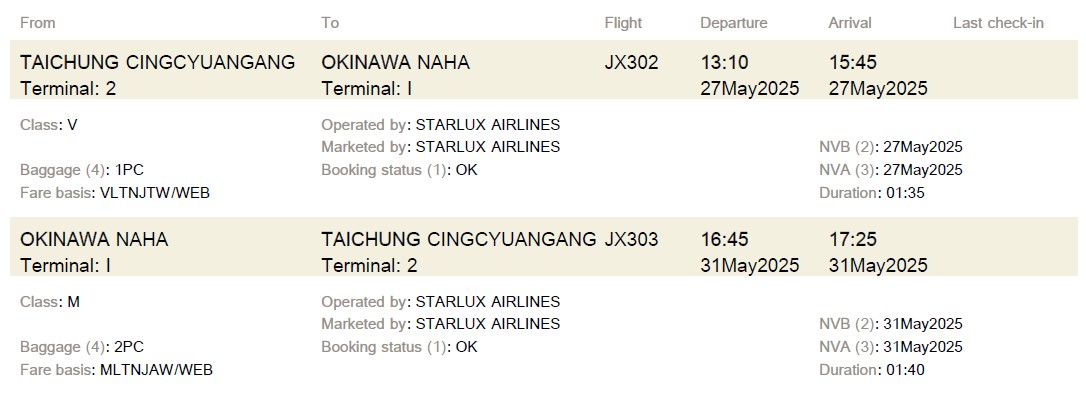Click the Baggage 2PC entry
Screen dimensions: 1086x394
(x=82, y=347)
